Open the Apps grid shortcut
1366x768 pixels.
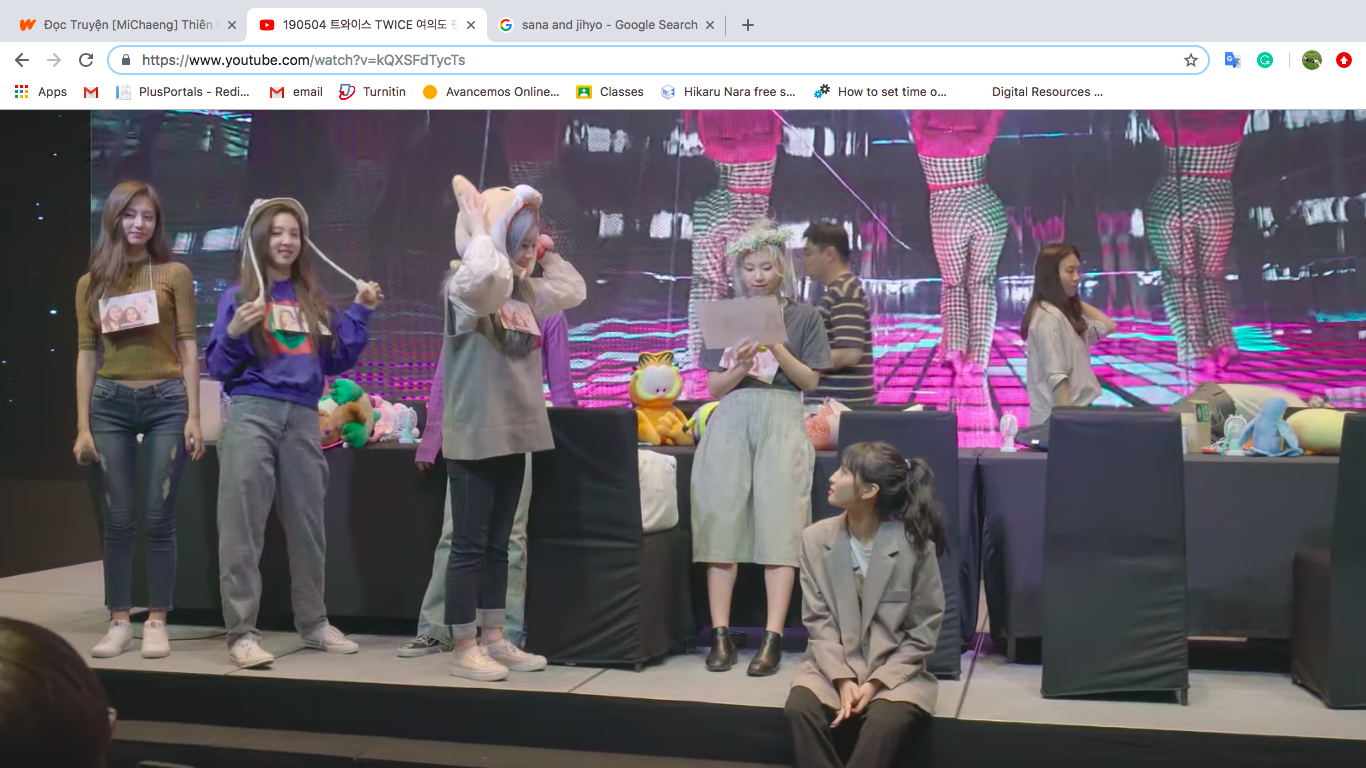click(x=40, y=92)
